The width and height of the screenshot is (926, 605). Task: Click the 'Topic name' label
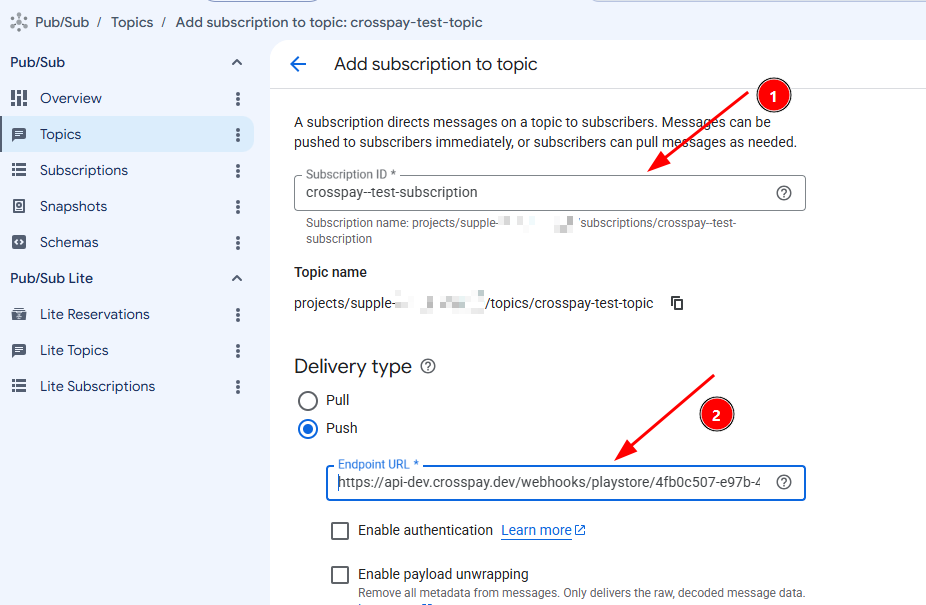tap(330, 272)
